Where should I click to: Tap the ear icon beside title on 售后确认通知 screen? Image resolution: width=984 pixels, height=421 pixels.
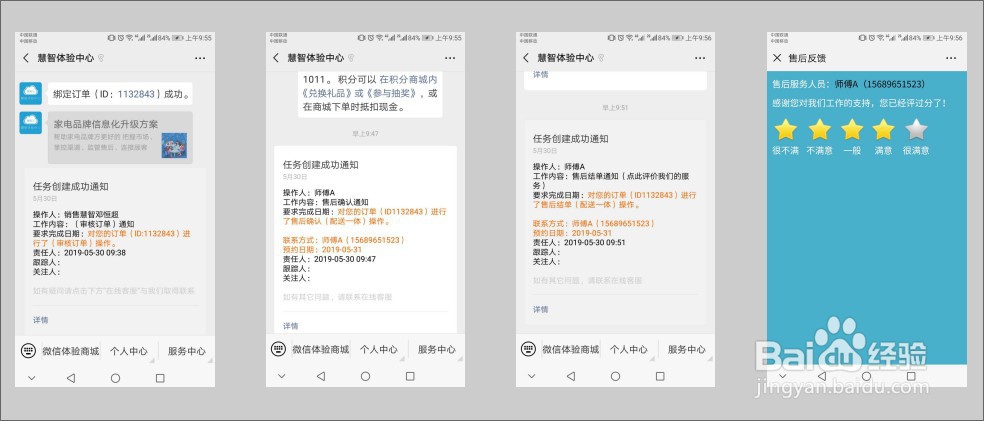tap(350, 58)
